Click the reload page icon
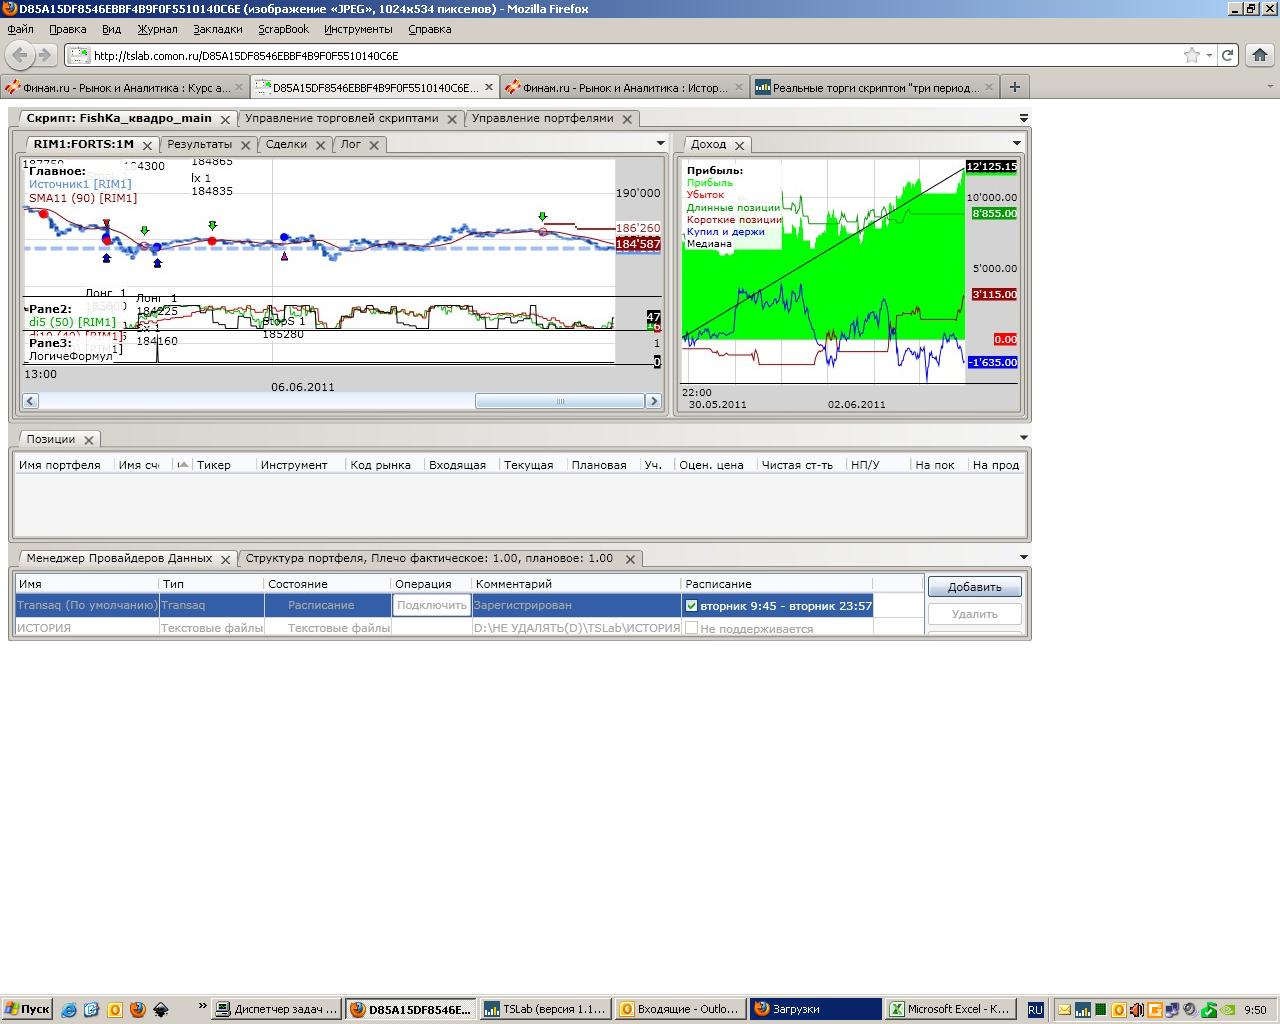Screen dimensions: 1280x1024 coord(1227,55)
